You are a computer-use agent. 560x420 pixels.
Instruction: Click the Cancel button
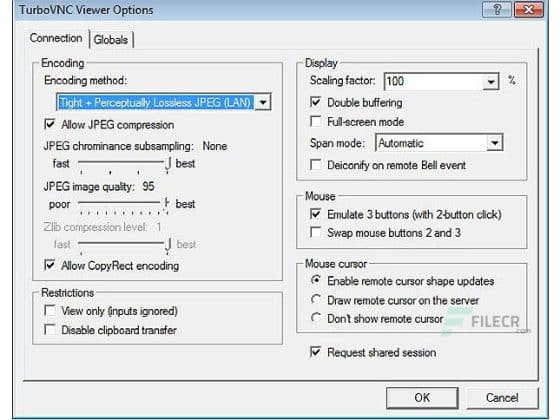(502, 398)
